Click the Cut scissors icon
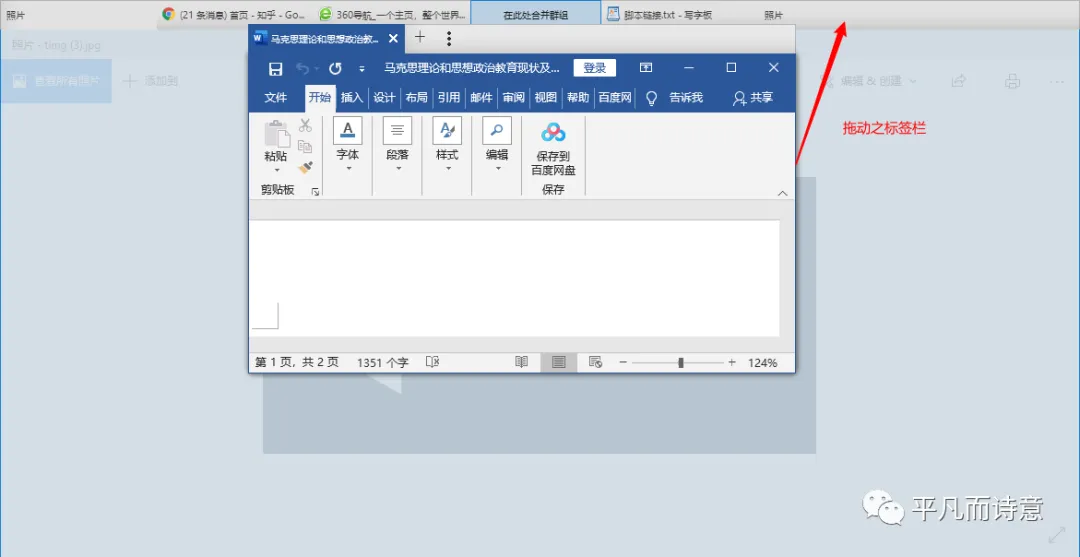 point(305,125)
